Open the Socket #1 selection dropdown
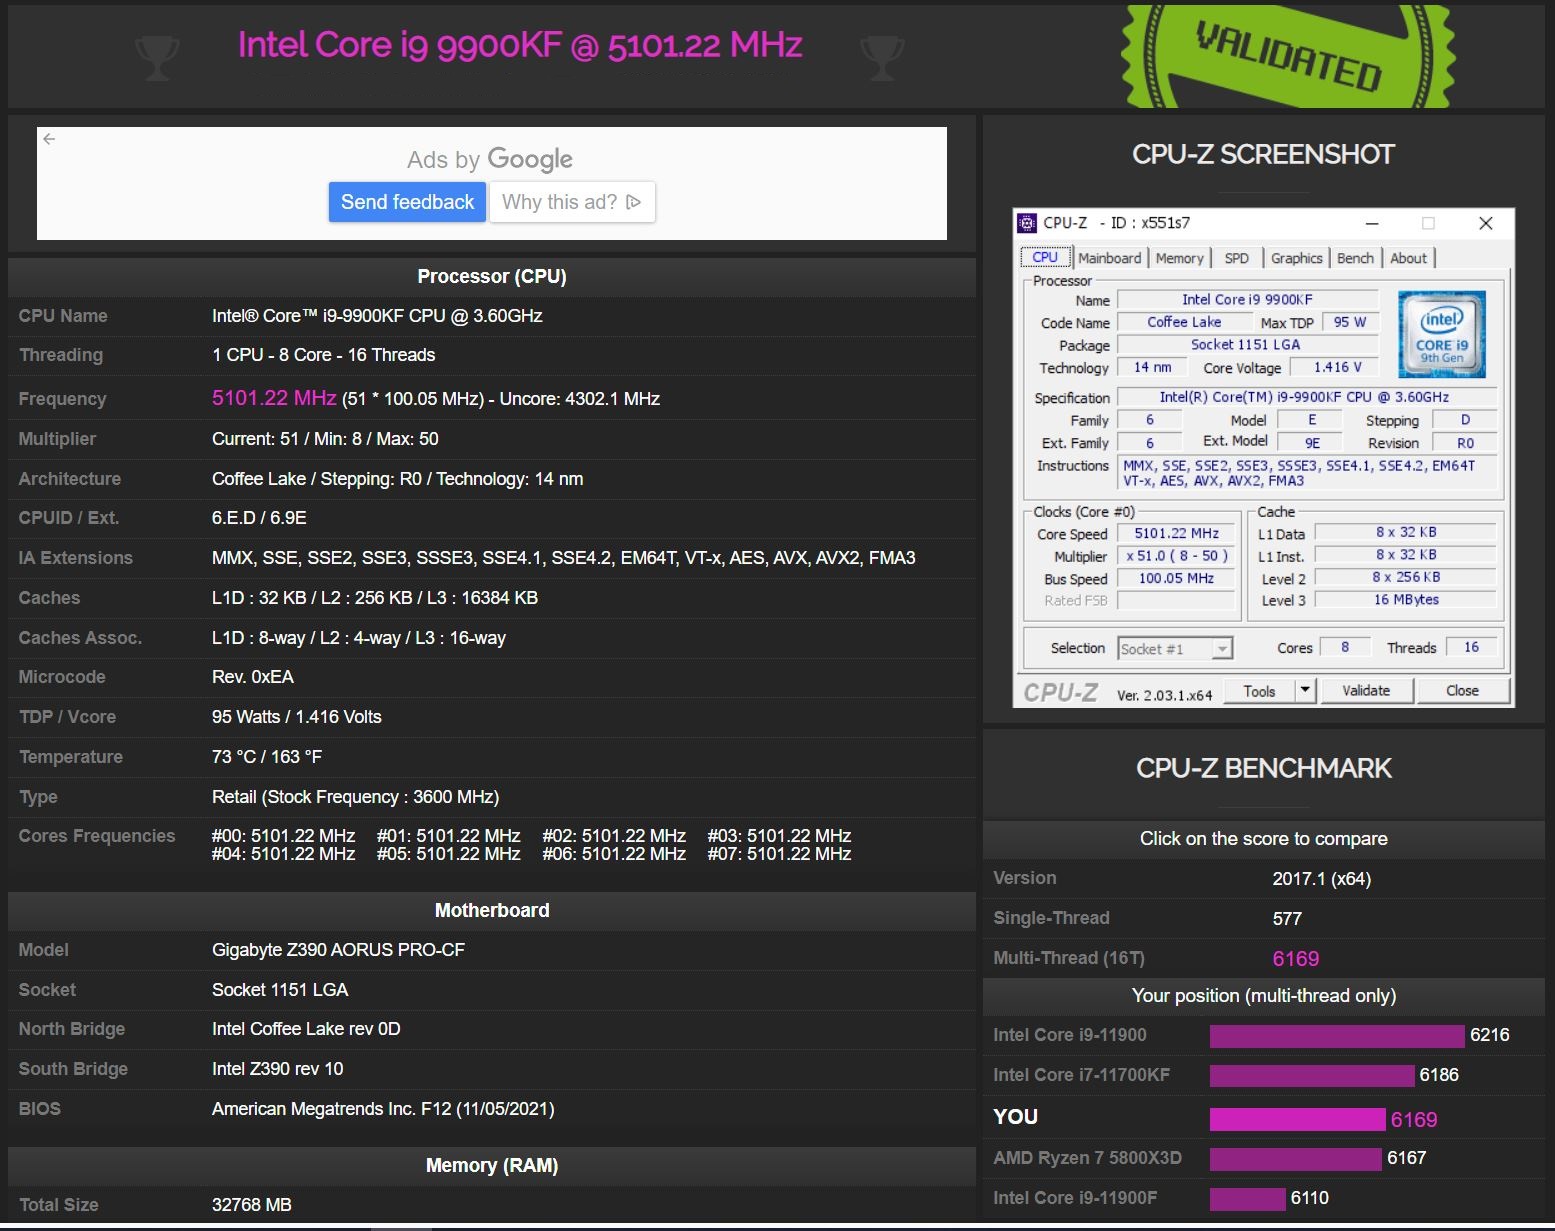The height and width of the screenshot is (1231, 1555). click(x=1222, y=648)
